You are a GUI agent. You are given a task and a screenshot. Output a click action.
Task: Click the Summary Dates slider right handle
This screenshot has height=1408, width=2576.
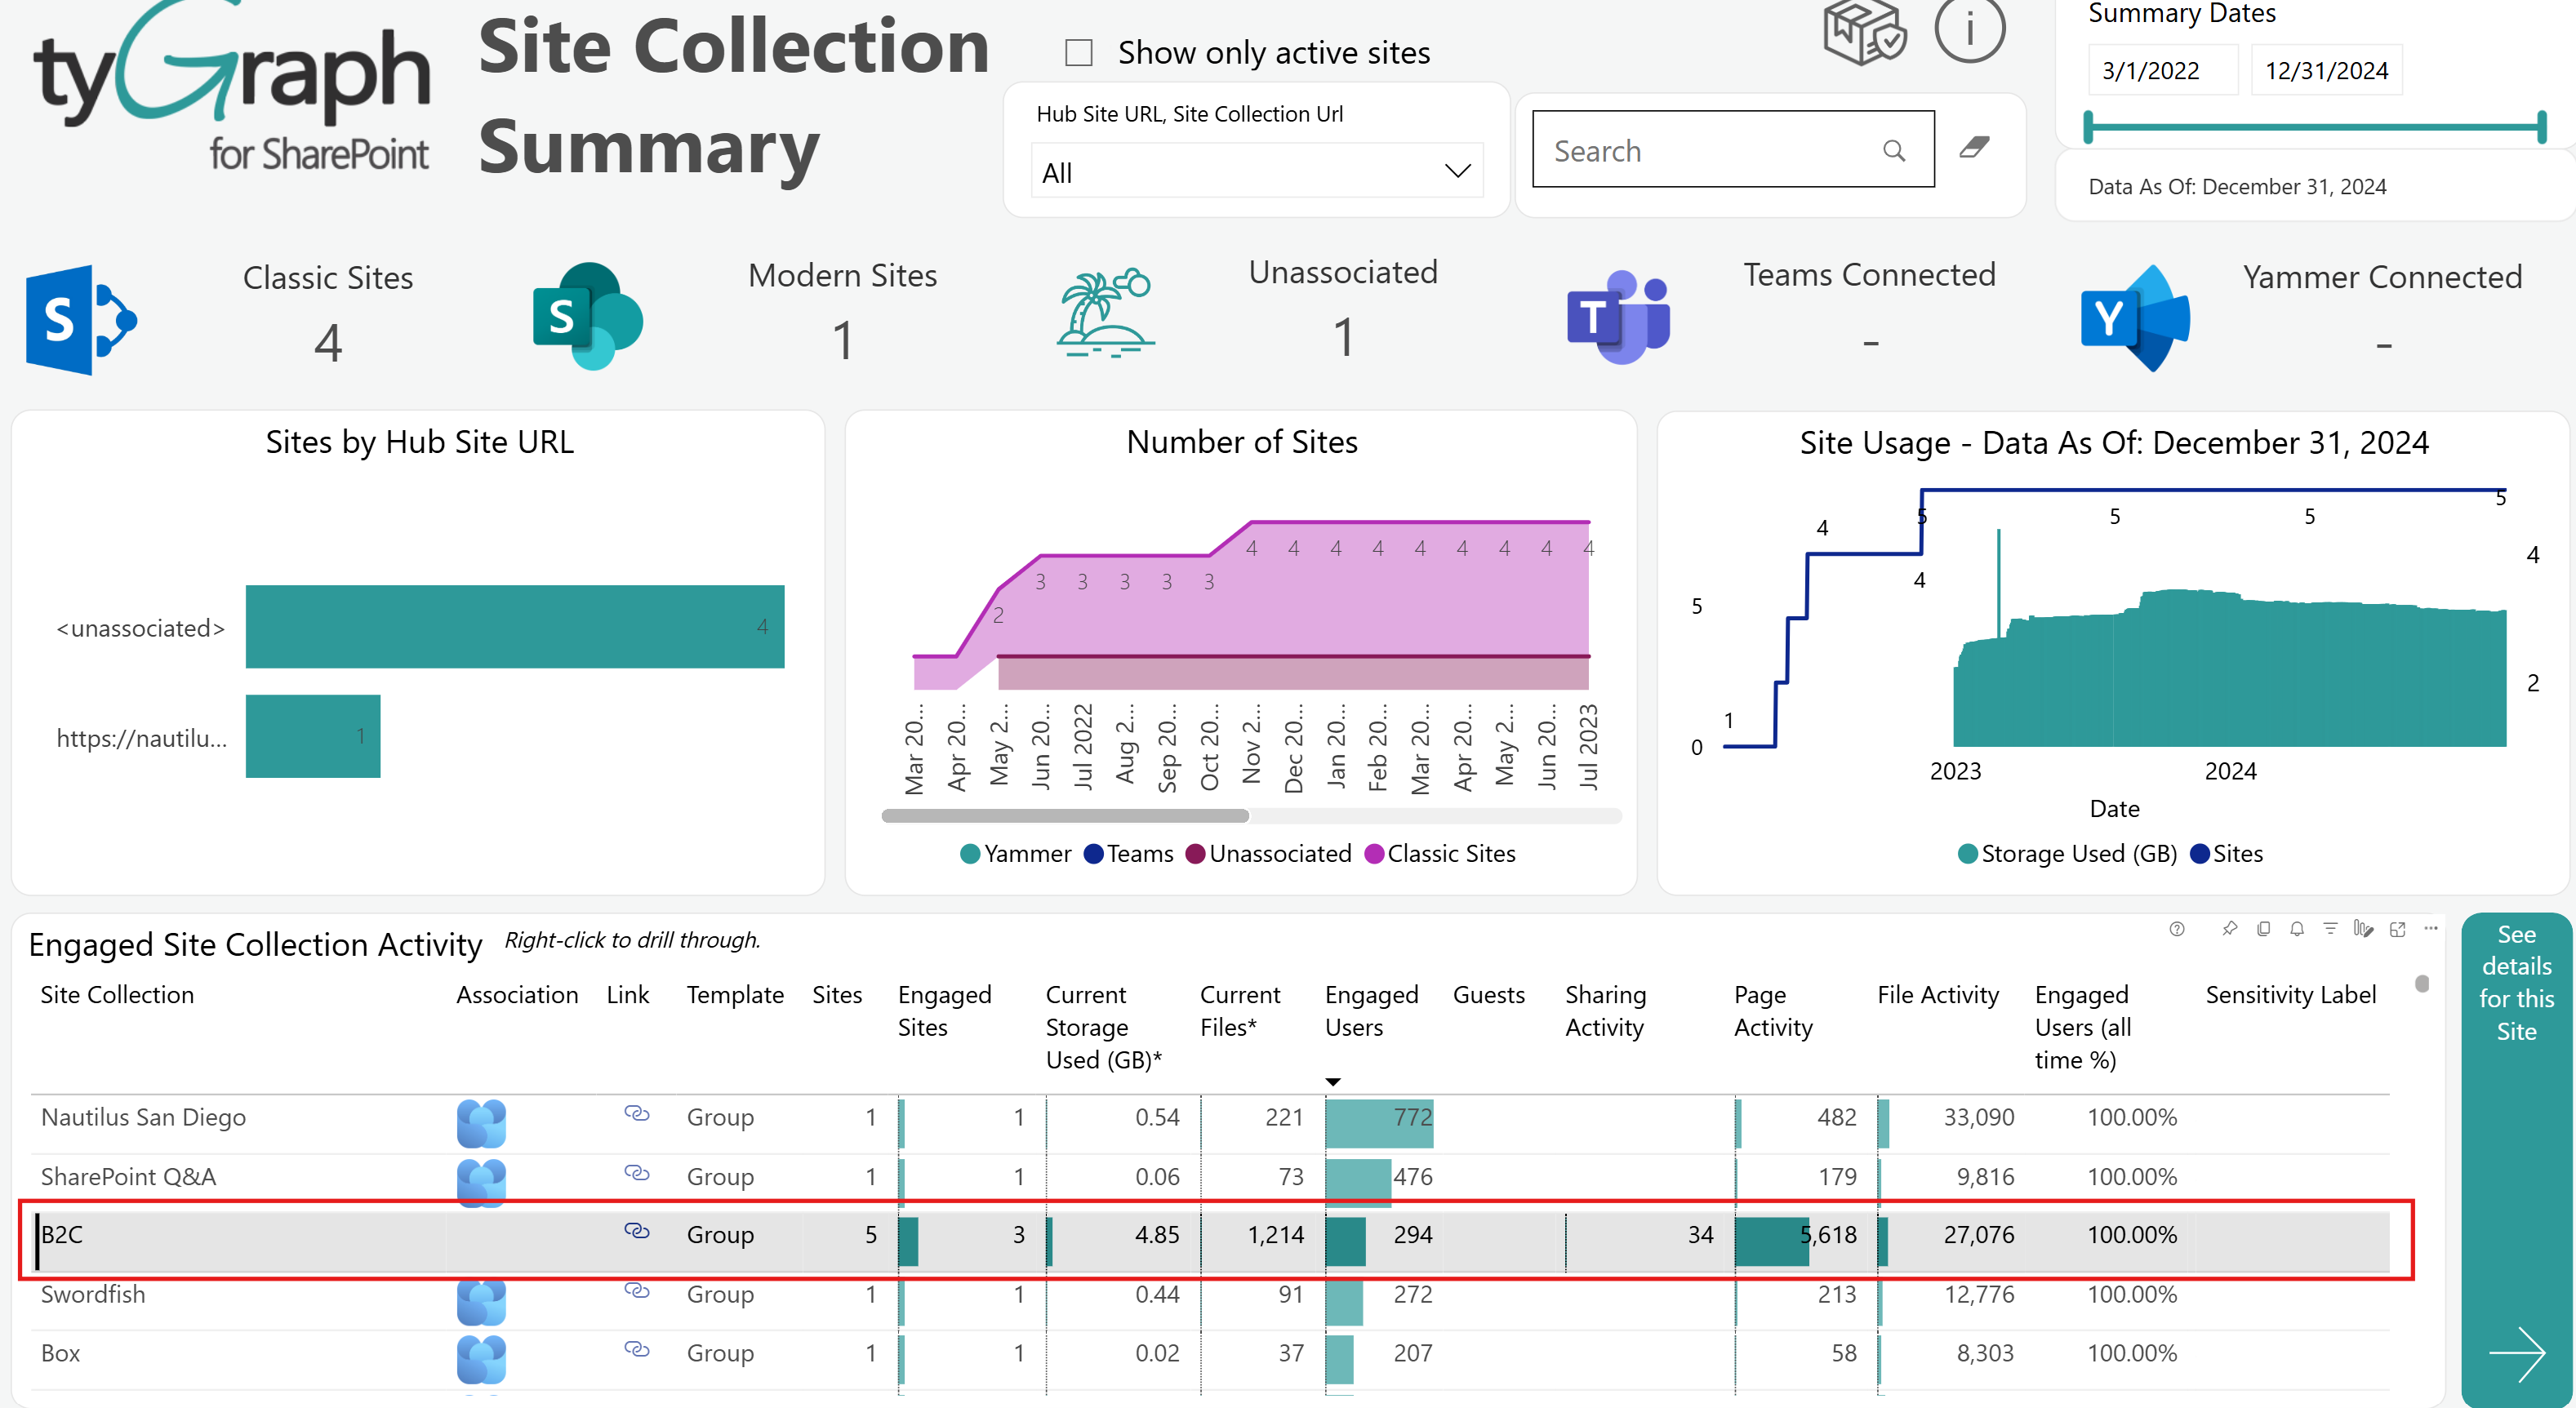[x=2541, y=128]
